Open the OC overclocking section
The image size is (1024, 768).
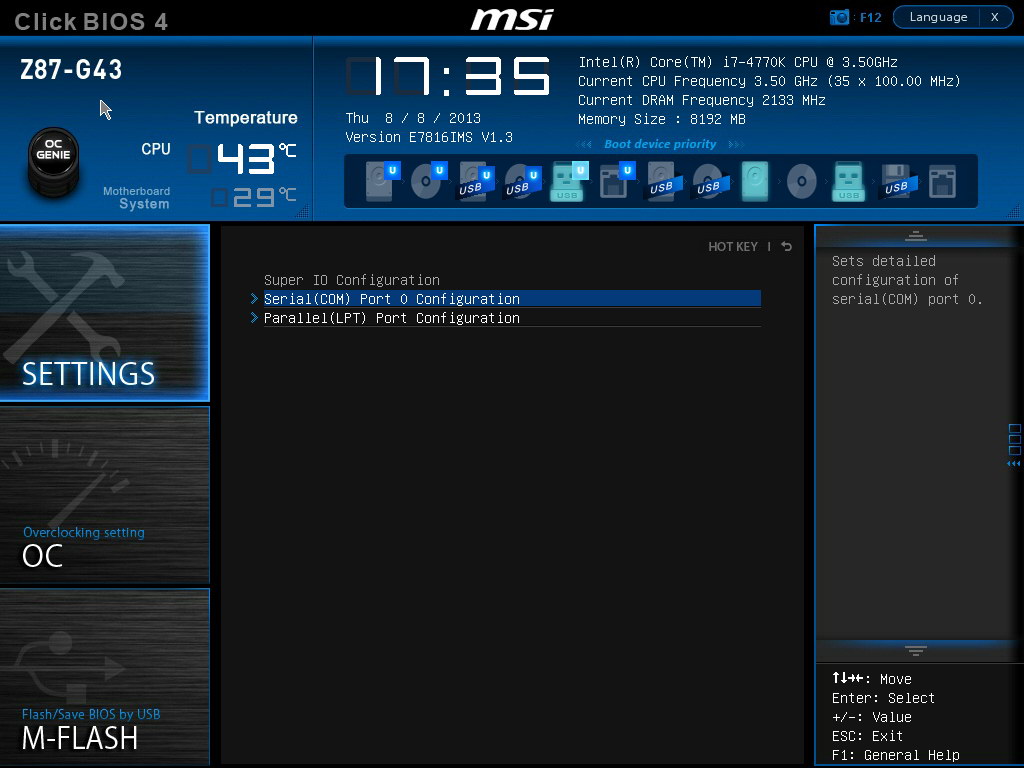pyautogui.click(x=104, y=494)
